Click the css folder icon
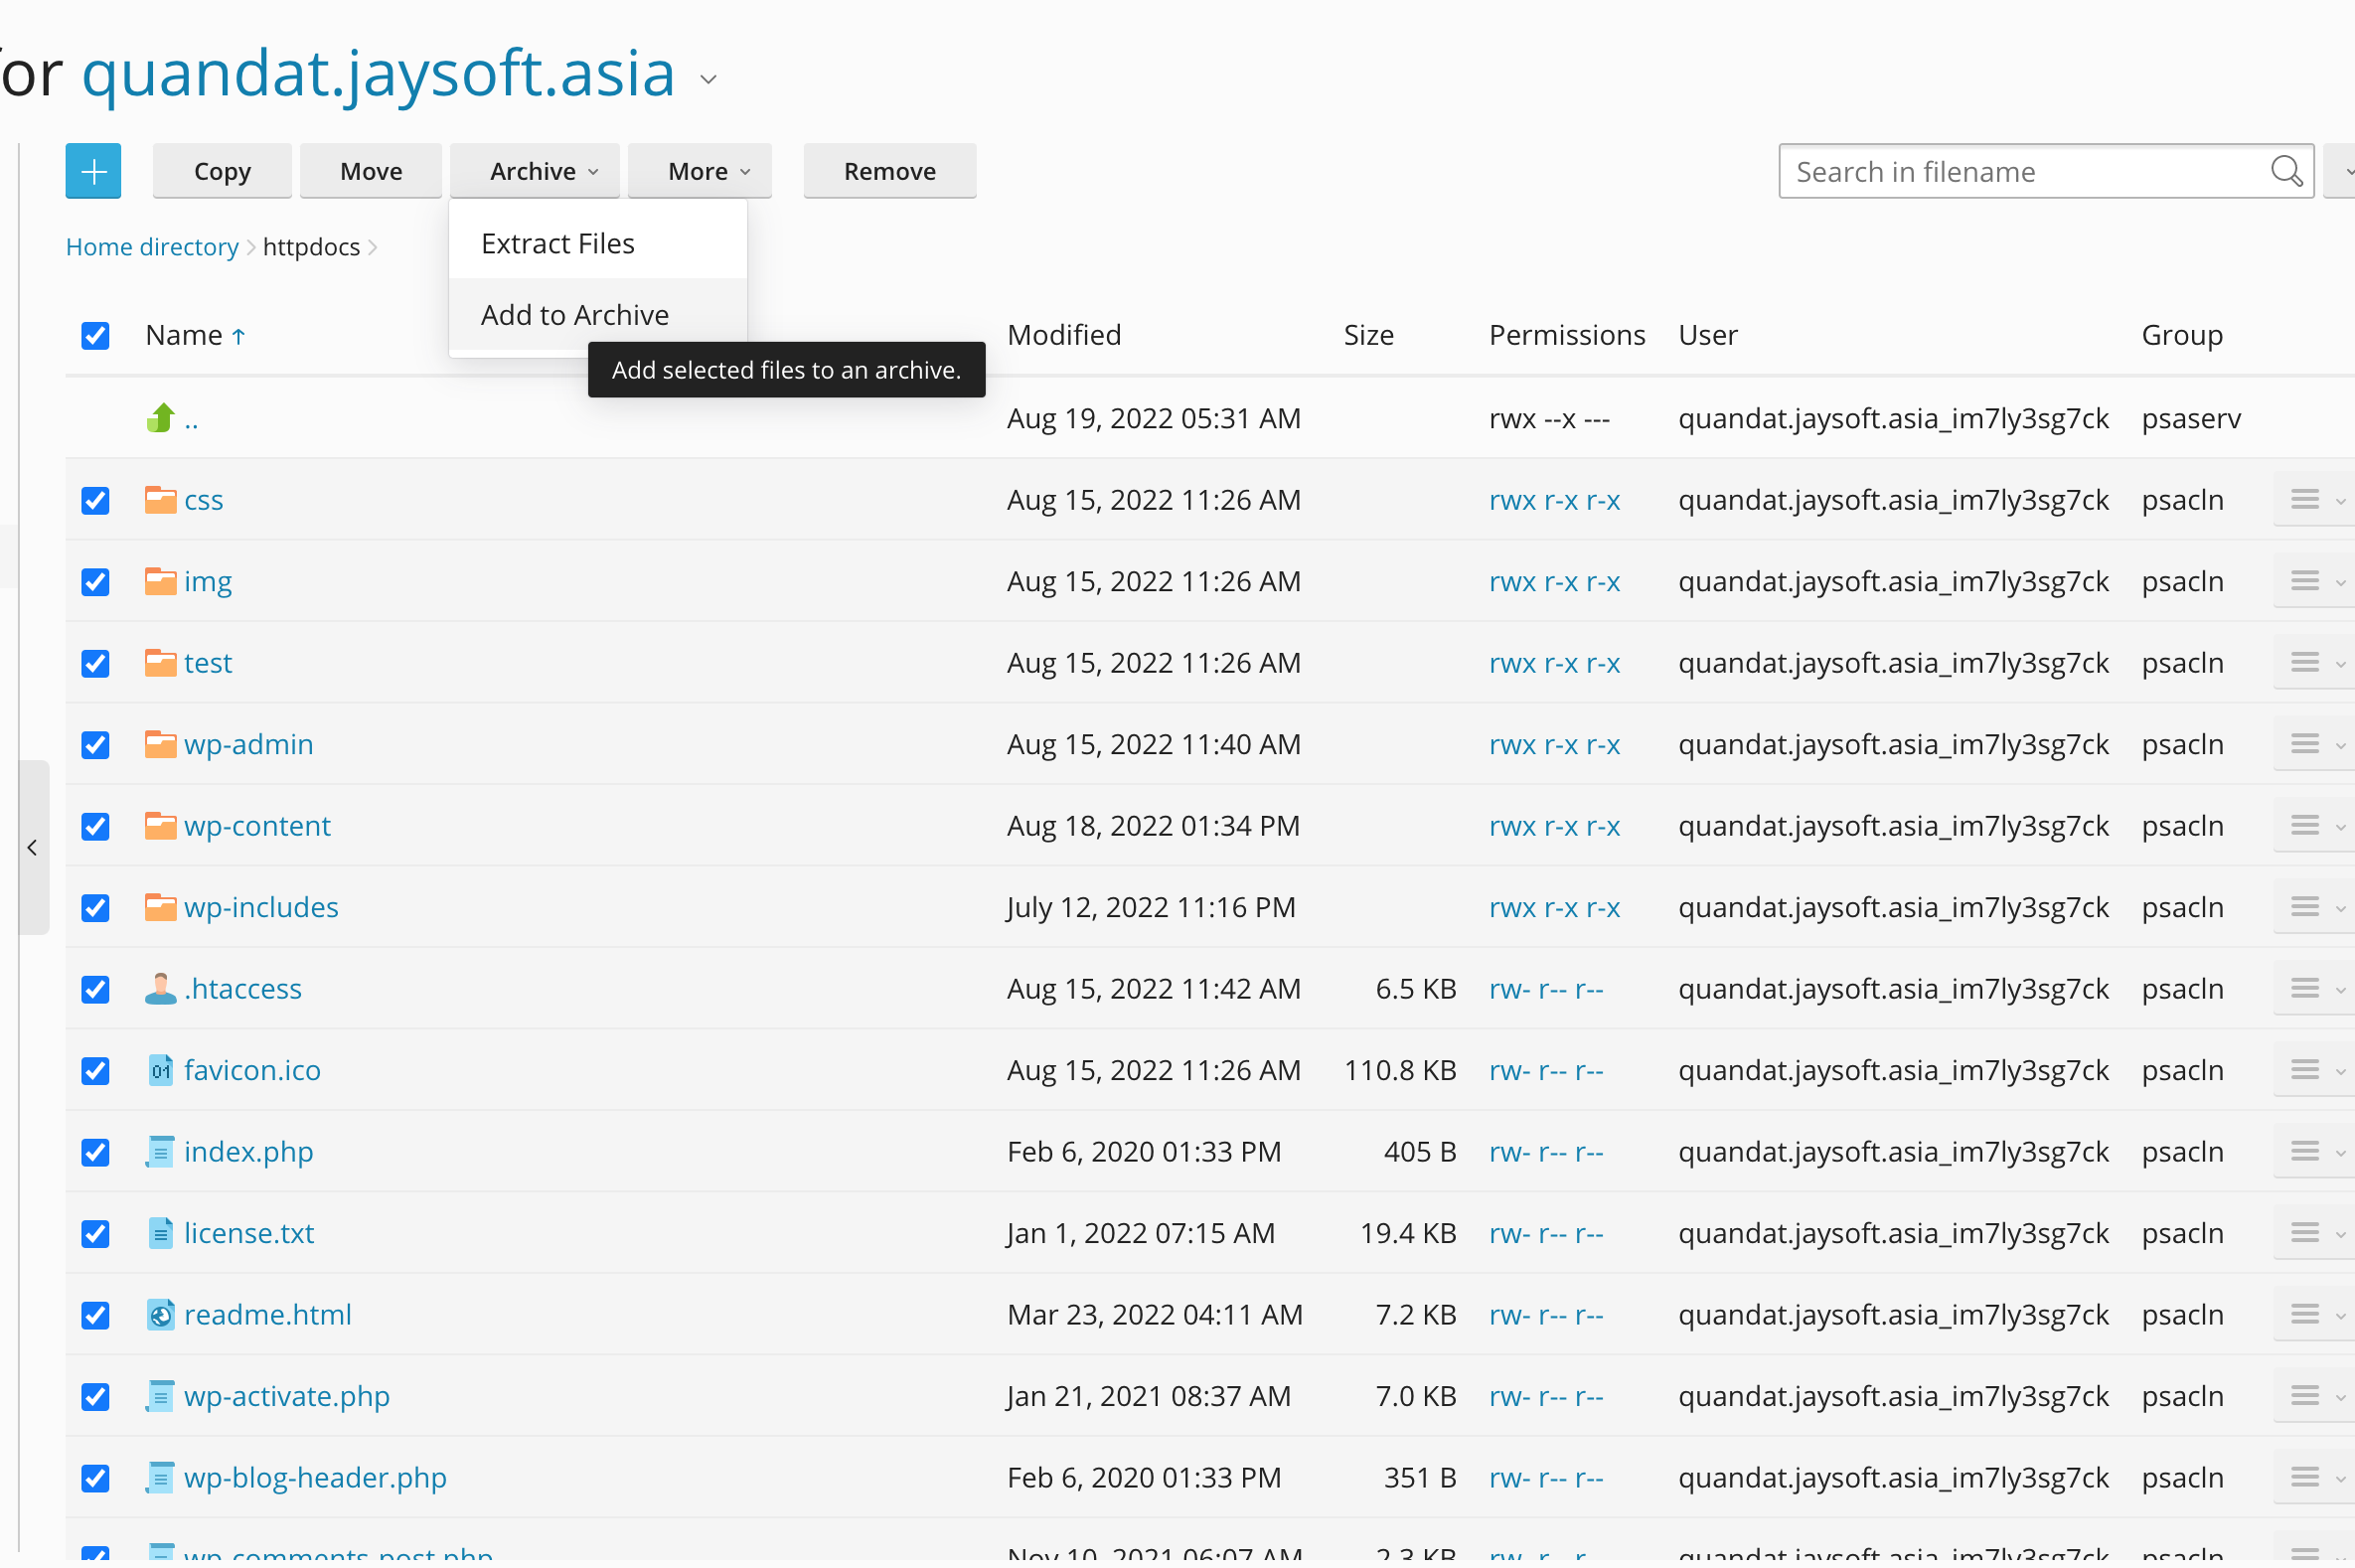 coord(160,499)
